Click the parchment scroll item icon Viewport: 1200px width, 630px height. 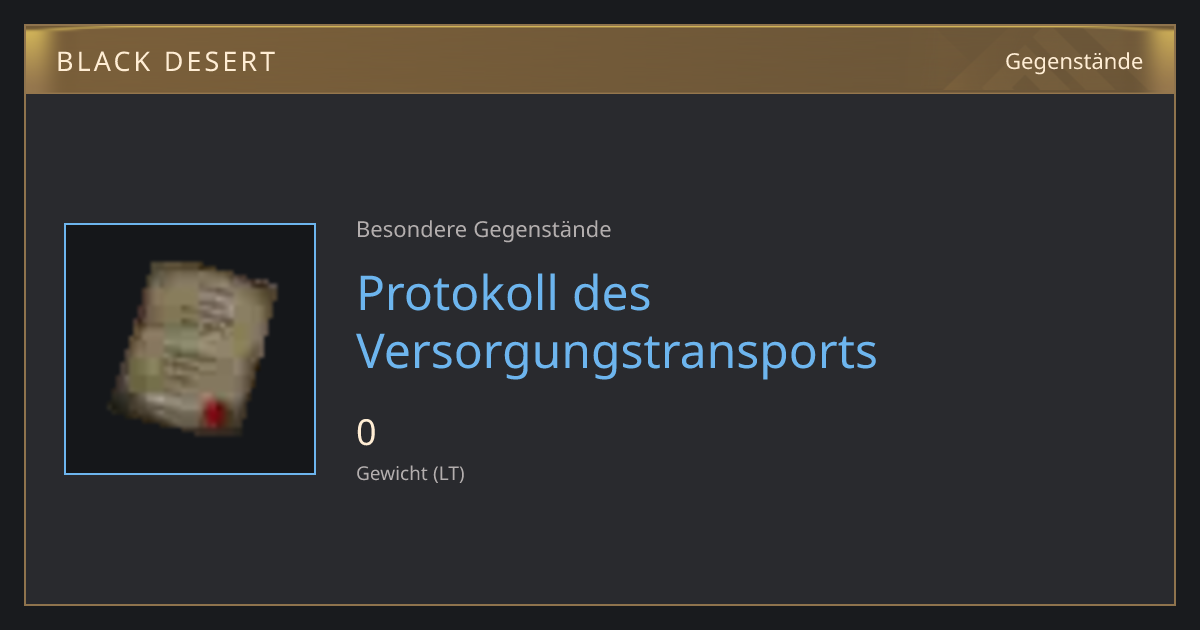tap(192, 347)
